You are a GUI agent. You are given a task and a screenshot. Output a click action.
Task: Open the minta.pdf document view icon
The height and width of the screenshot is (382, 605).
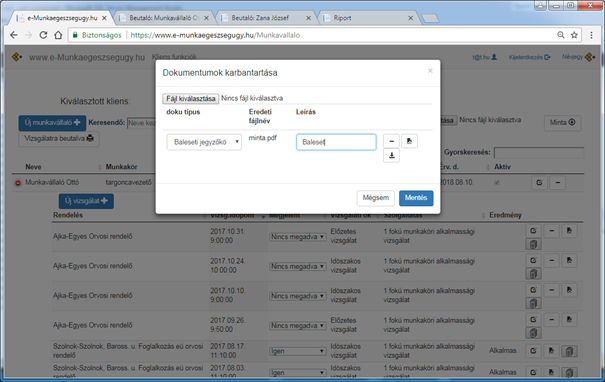pyautogui.click(x=409, y=141)
